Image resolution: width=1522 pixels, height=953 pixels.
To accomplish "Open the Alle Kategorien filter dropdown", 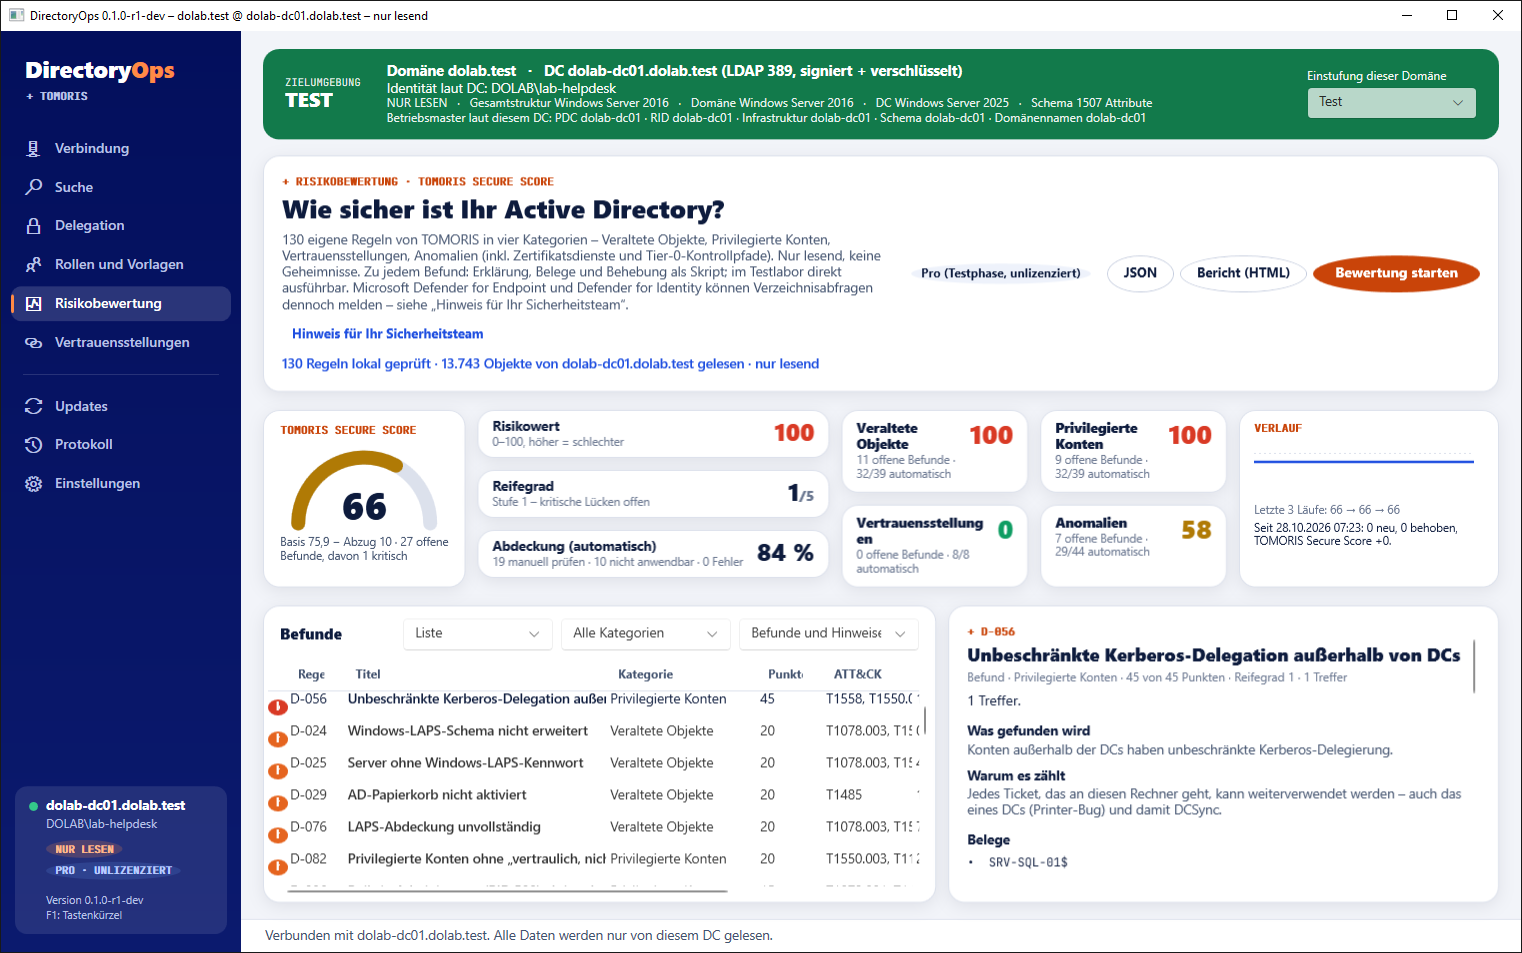I will click(x=646, y=634).
